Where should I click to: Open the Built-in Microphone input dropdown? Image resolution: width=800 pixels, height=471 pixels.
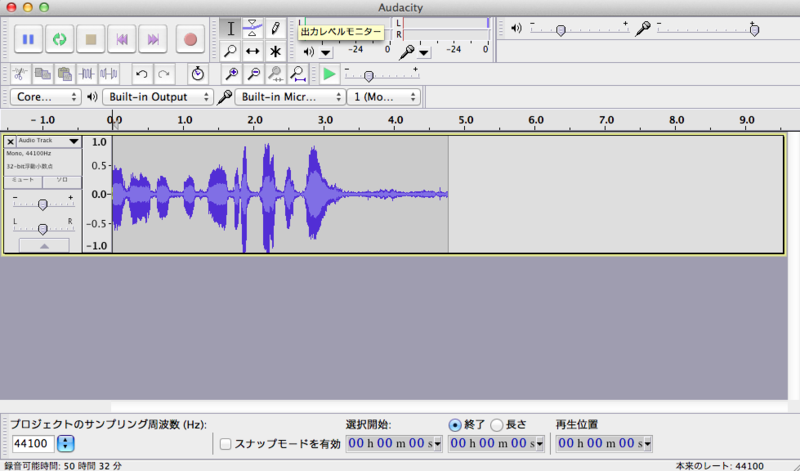tap(290, 97)
